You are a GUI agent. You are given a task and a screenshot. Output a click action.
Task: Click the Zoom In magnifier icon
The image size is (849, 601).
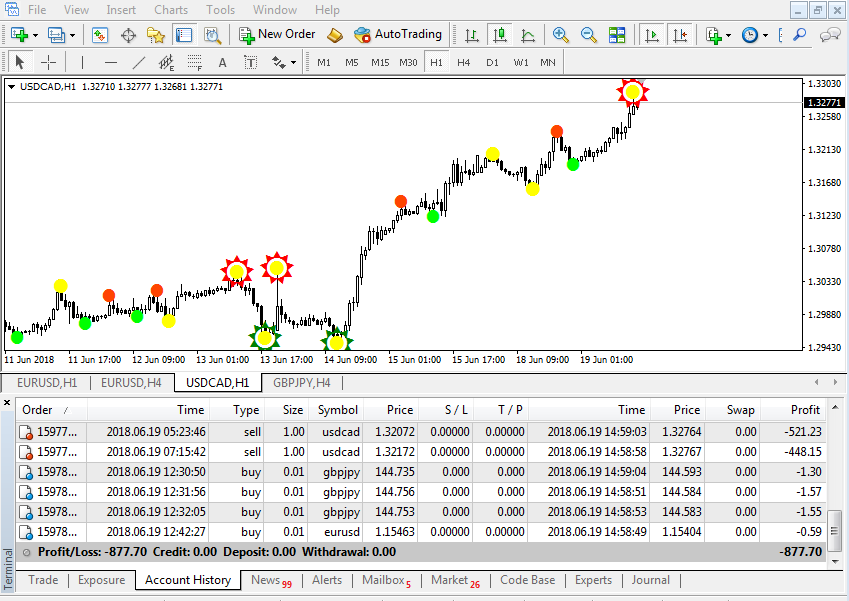(x=560, y=36)
